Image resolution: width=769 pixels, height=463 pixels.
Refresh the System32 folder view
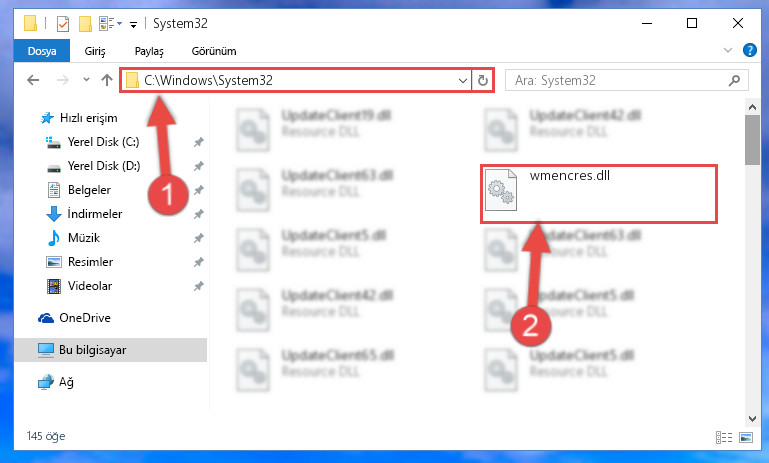click(x=483, y=80)
